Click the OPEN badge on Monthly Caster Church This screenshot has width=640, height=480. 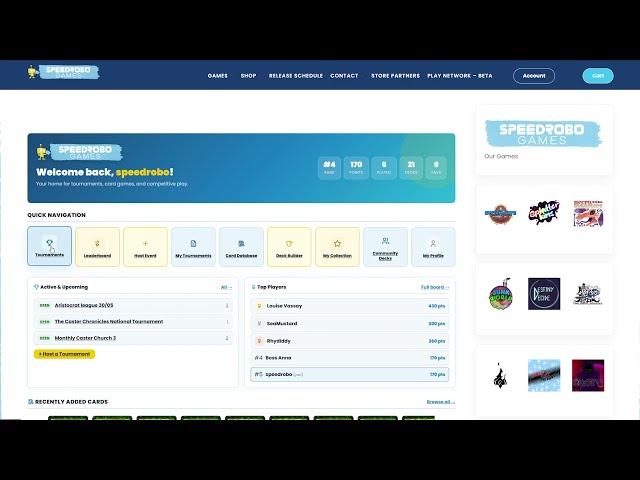tap(44, 338)
